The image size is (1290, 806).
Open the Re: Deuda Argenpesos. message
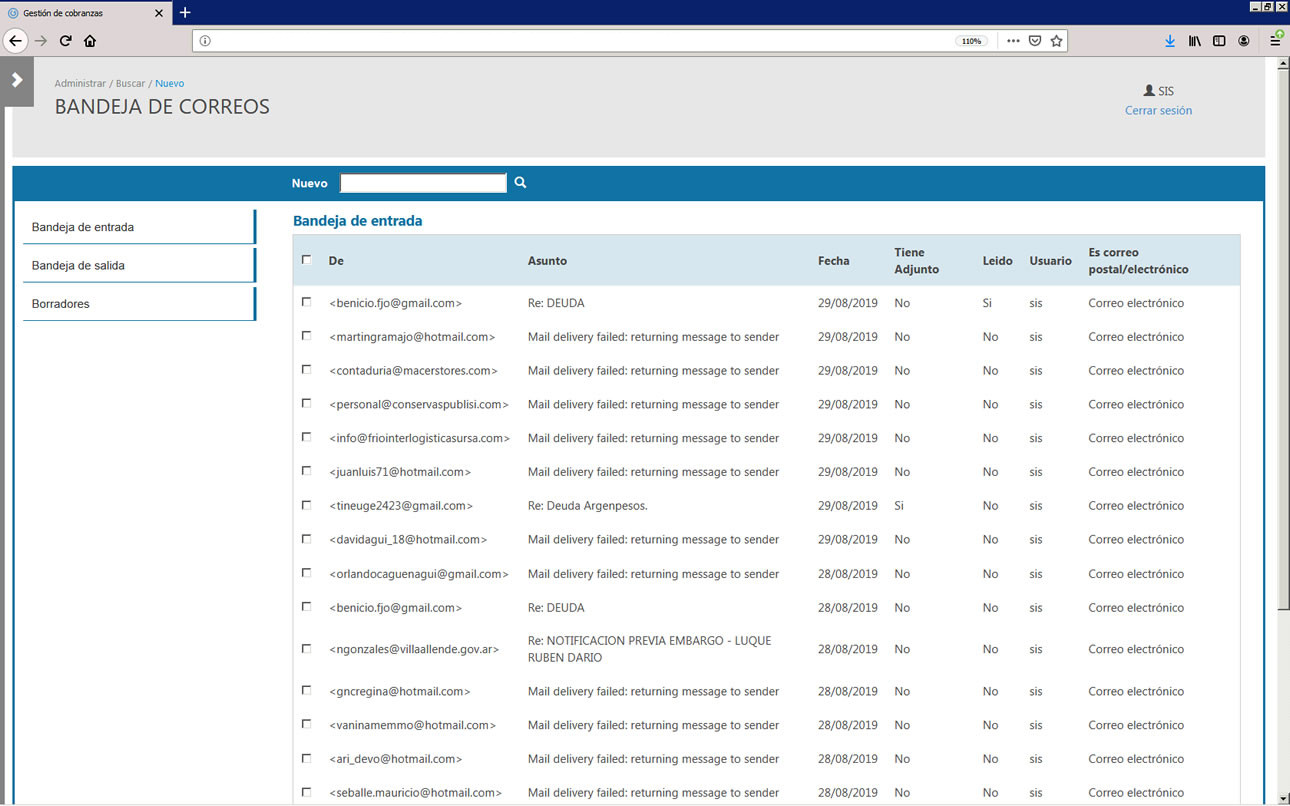coord(587,505)
